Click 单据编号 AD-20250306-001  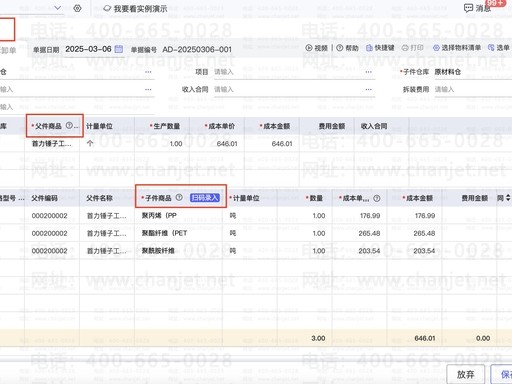click(x=197, y=50)
